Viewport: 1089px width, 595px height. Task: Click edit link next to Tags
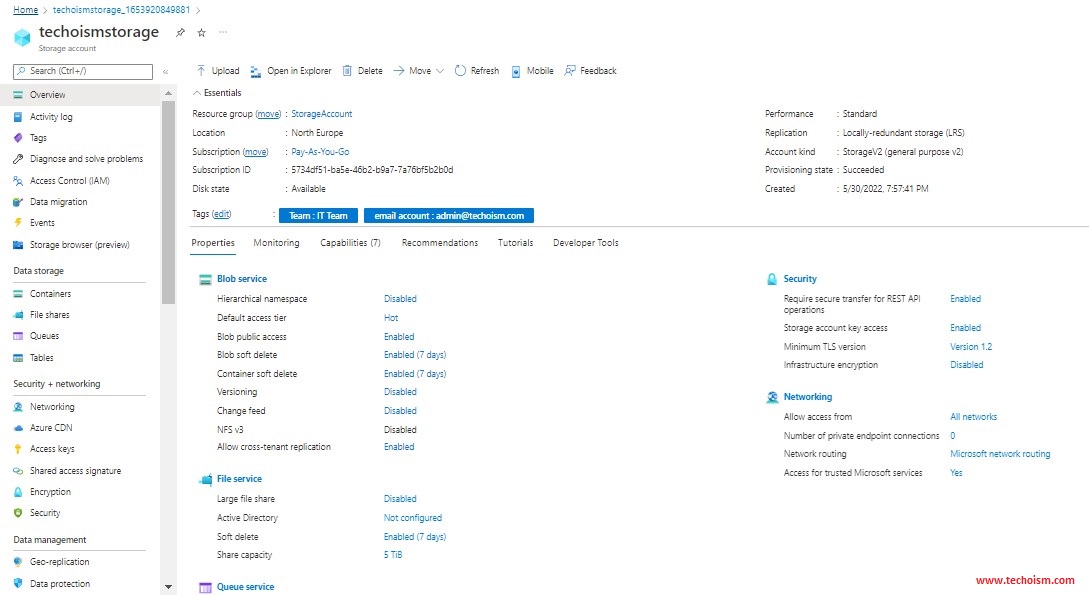pyautogui.click(x=222, y=214)
